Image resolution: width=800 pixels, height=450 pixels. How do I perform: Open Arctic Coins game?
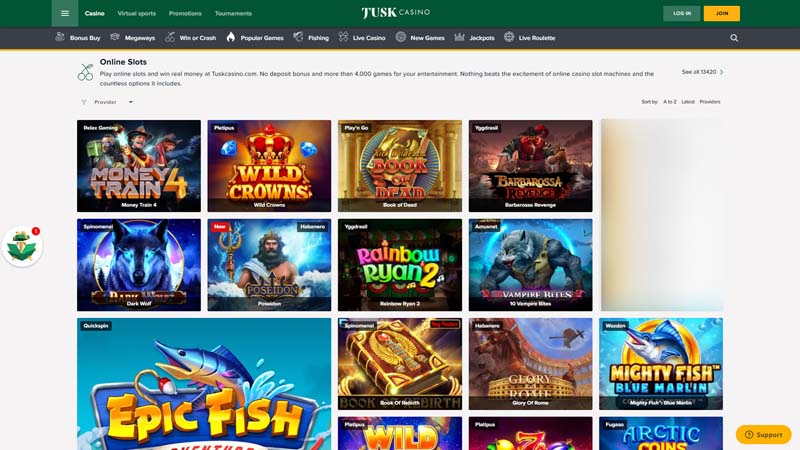[x=661, y=434]
